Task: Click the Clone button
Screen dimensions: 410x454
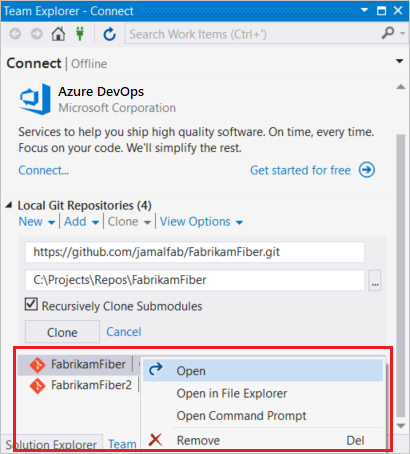Action: [x=62, y=332]
